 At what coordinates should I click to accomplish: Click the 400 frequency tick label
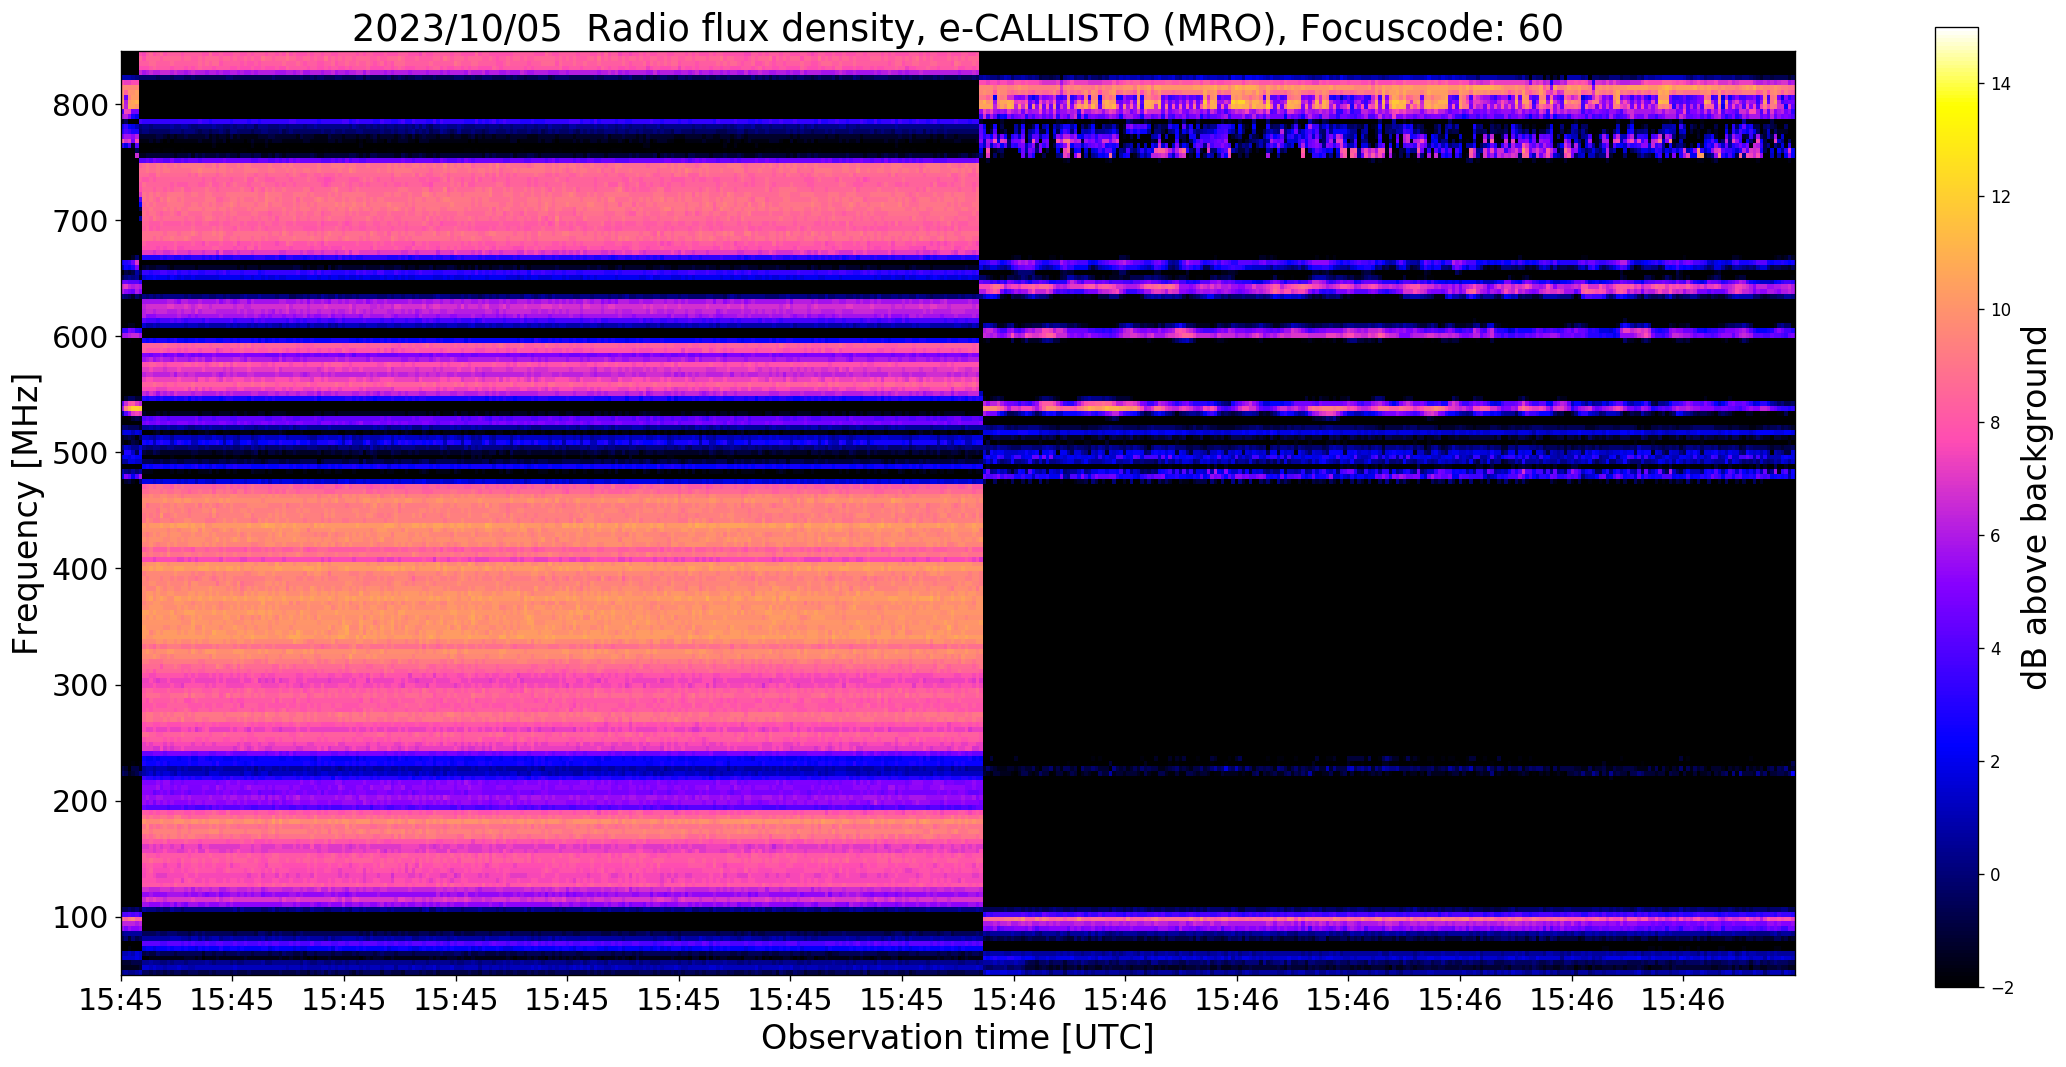[x=81, y=569]
